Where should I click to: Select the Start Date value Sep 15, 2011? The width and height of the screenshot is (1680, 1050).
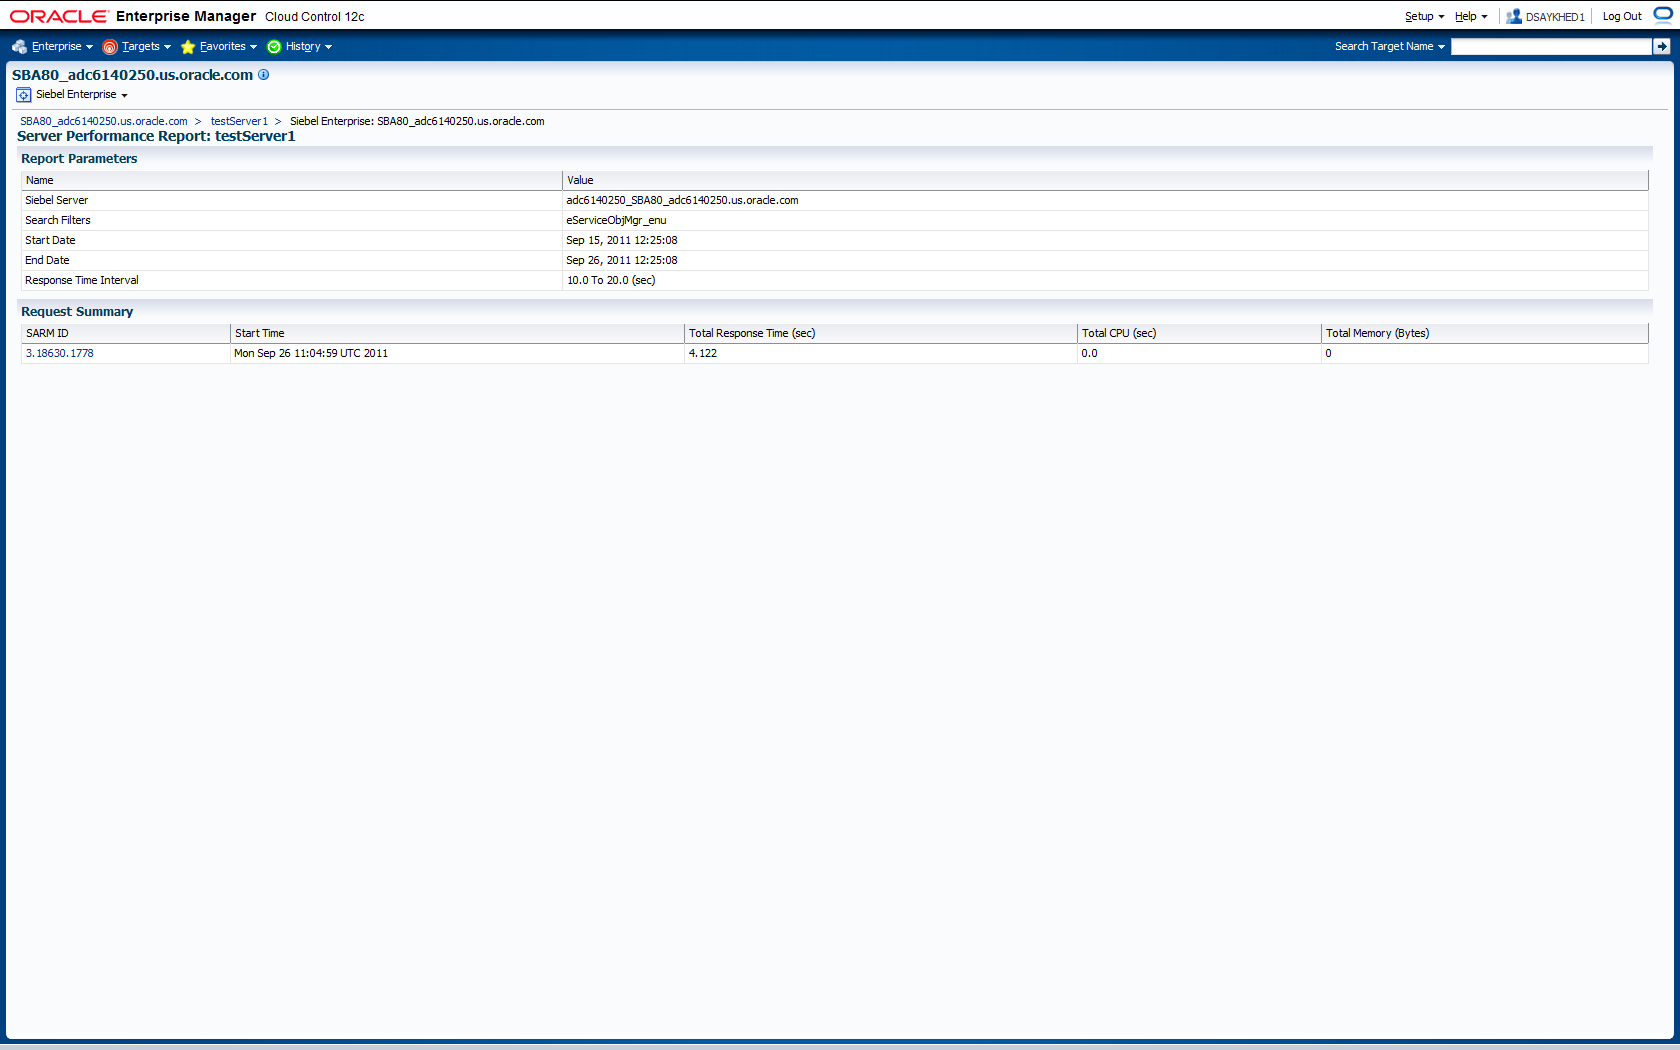click(x=622, y=240)
